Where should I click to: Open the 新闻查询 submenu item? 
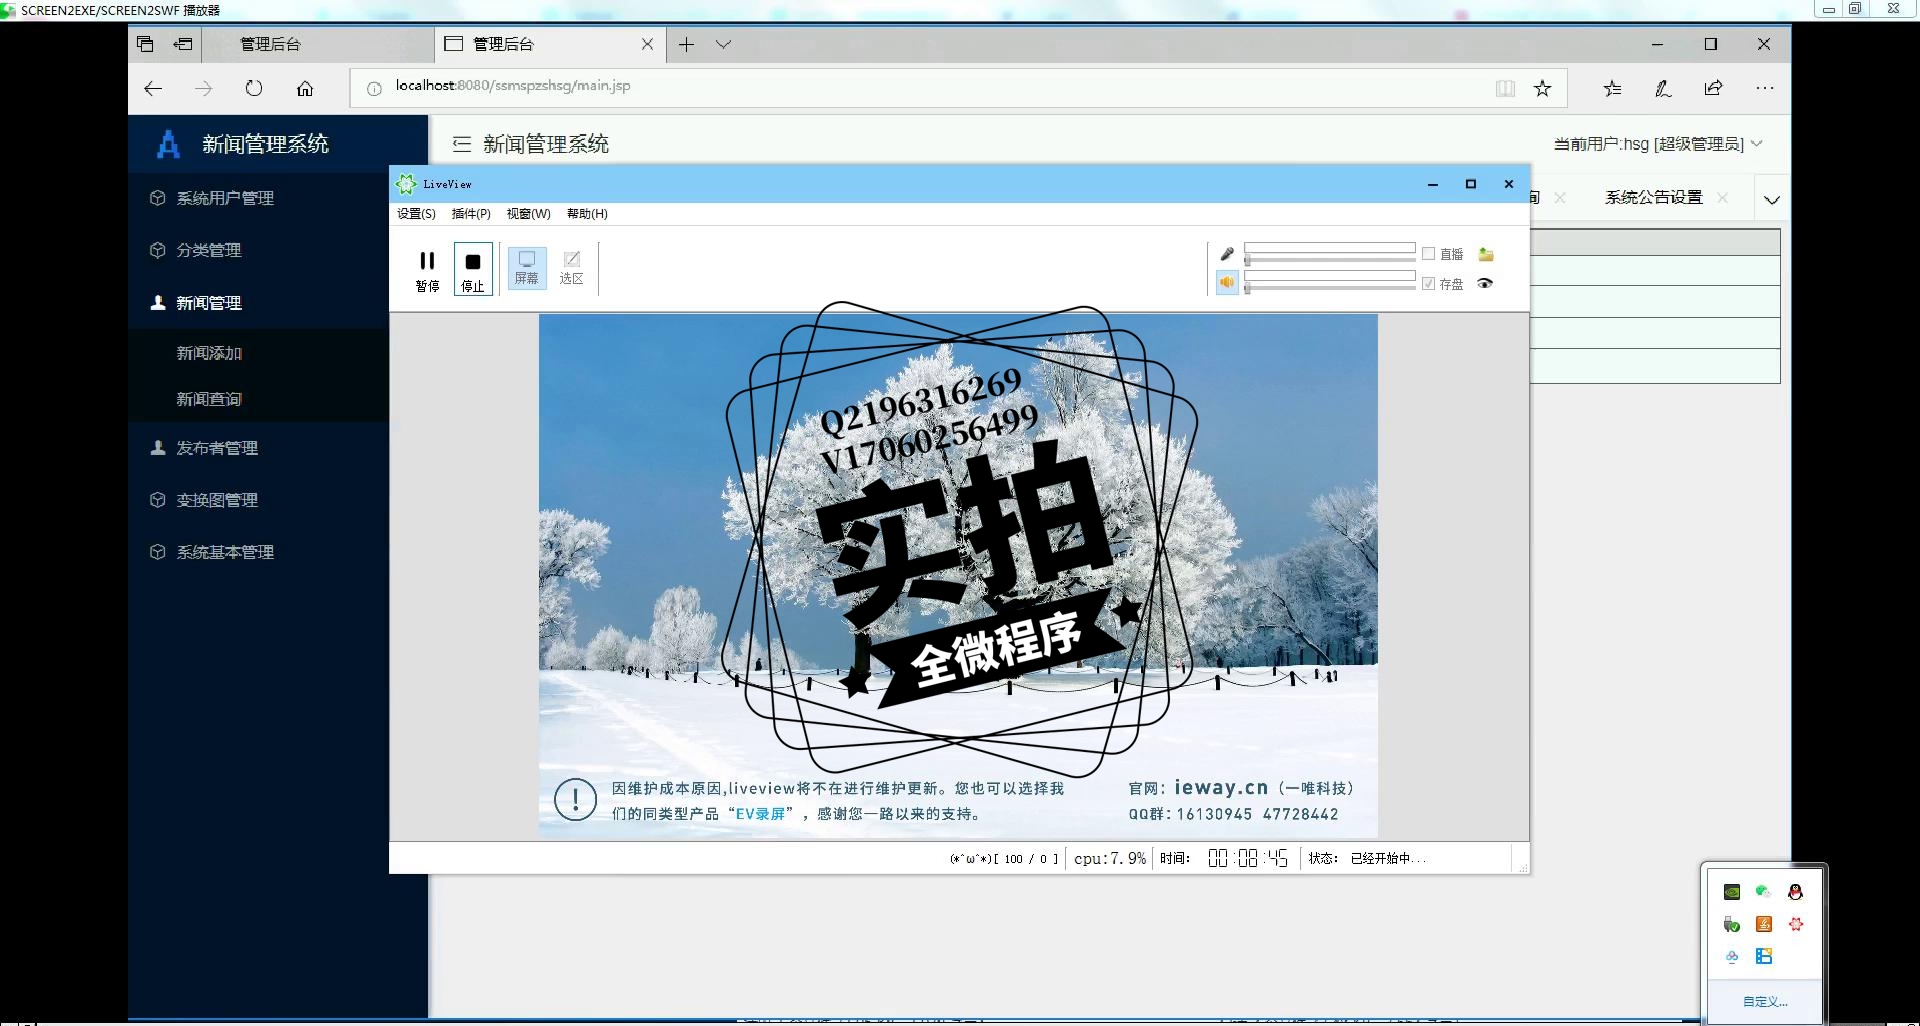tap(209, 399)
